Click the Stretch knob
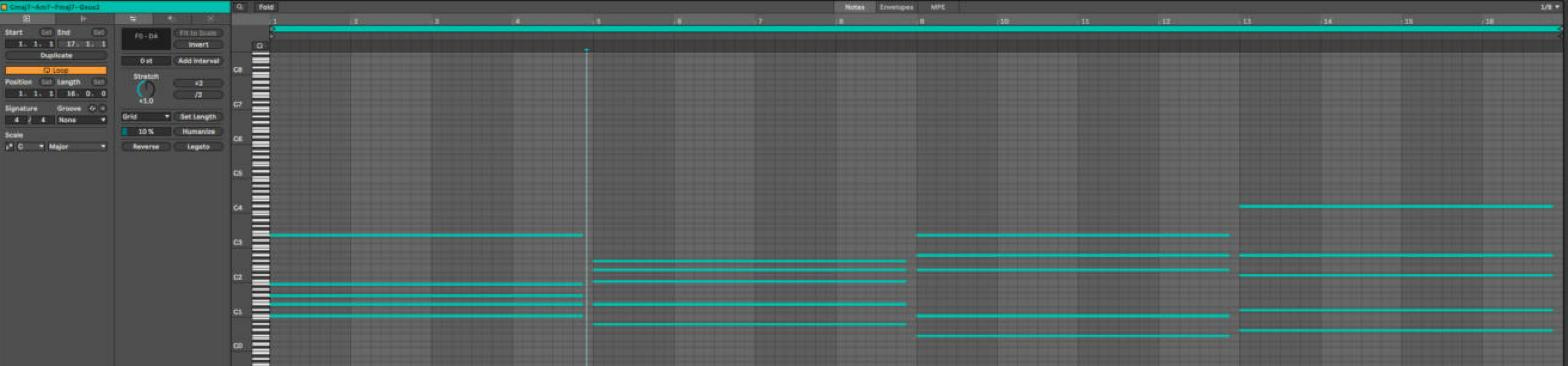 click(146, 90)
